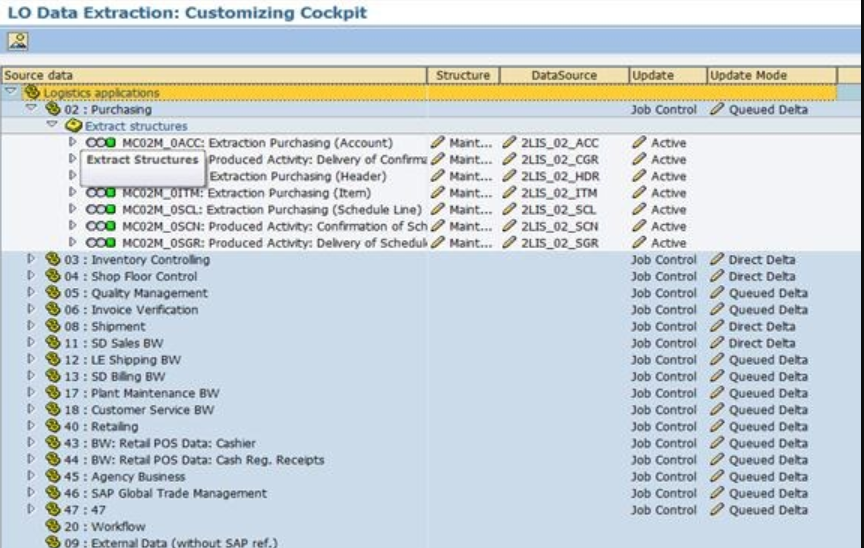The height and width of the screenshot is (548, 864).
Task: Open Job Control for 47 : 47
Action: pos(663,510)
